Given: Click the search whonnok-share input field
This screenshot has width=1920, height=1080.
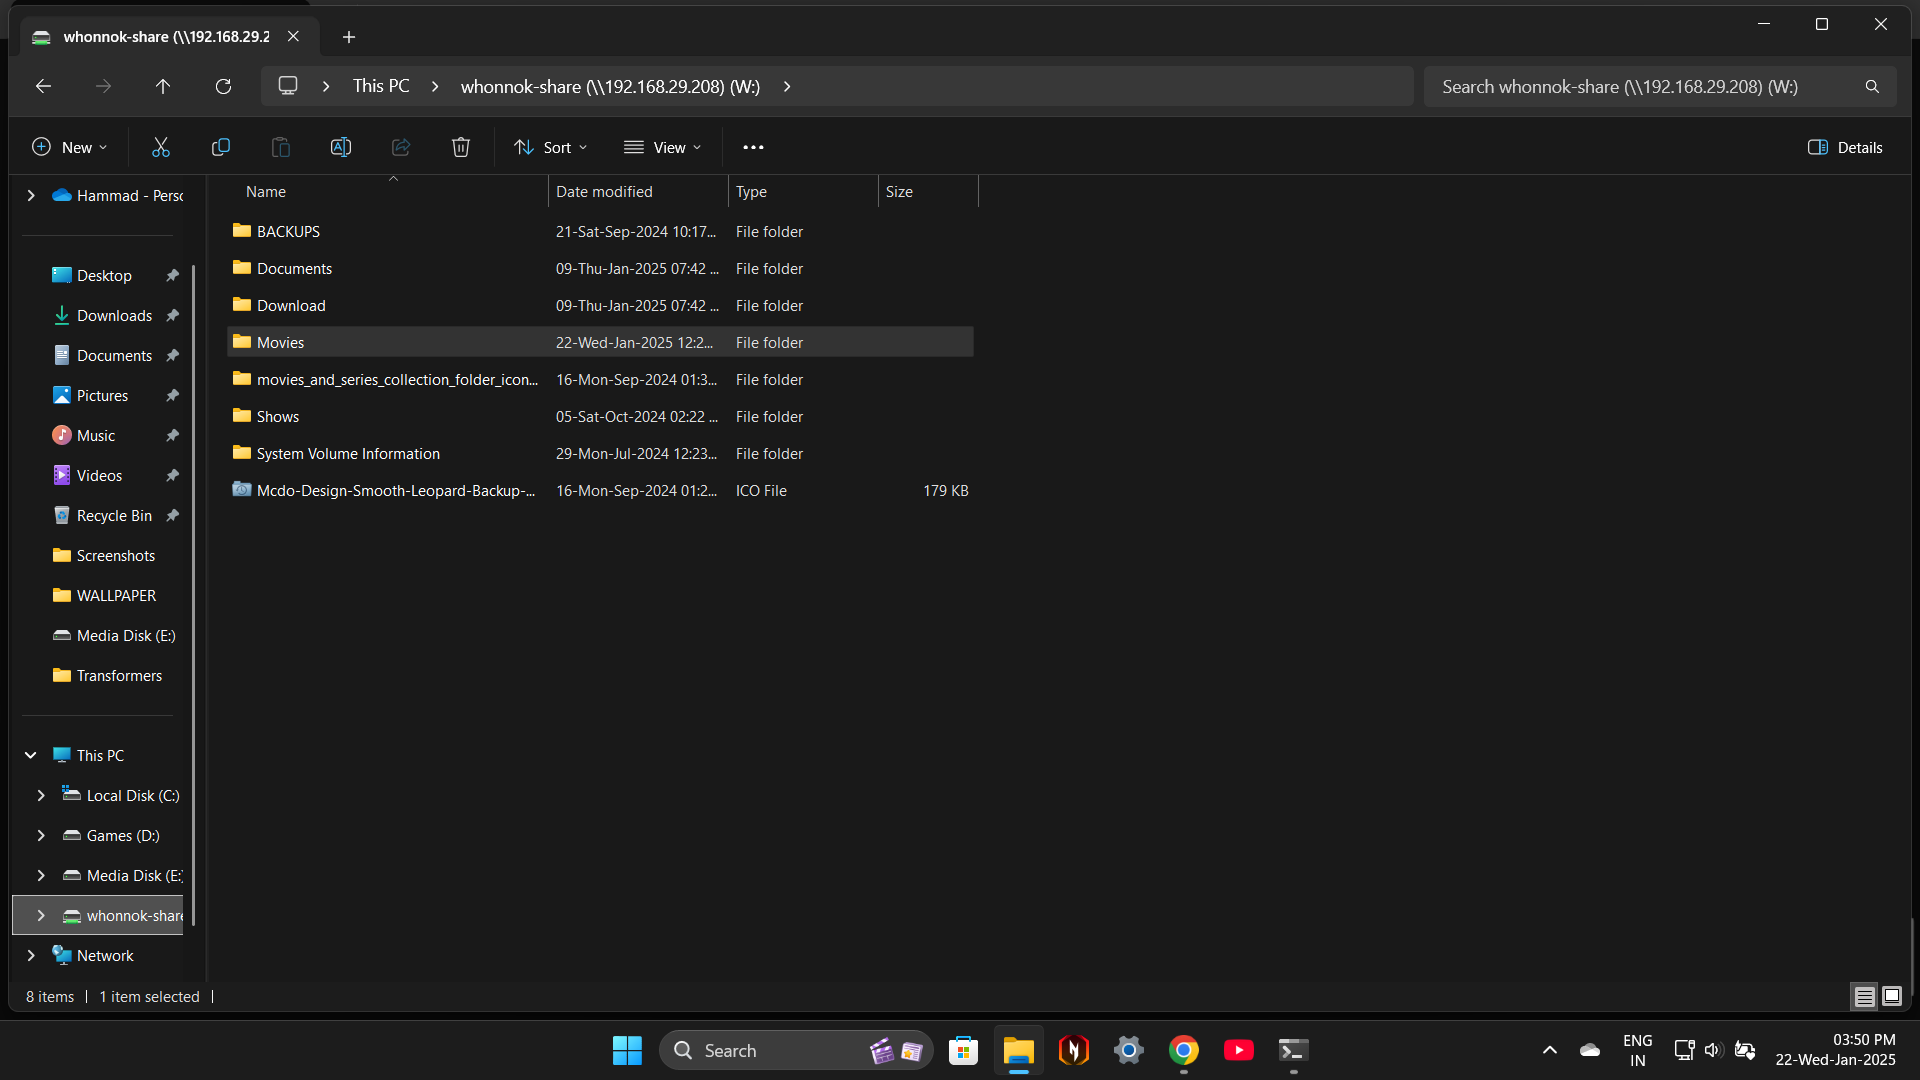Looking at the screenshot, I should point(1640,87).
